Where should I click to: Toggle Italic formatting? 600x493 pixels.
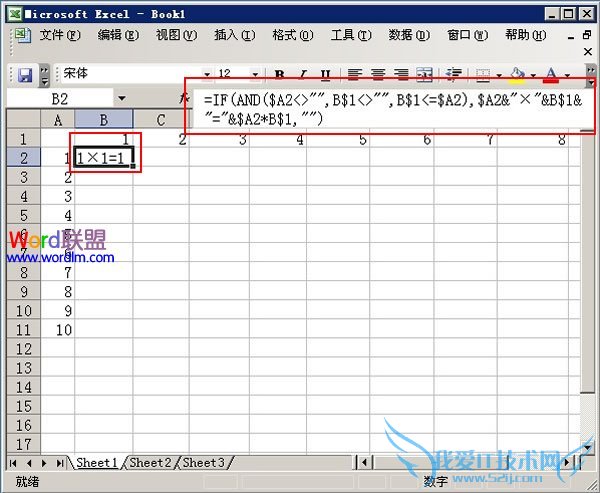303,74
